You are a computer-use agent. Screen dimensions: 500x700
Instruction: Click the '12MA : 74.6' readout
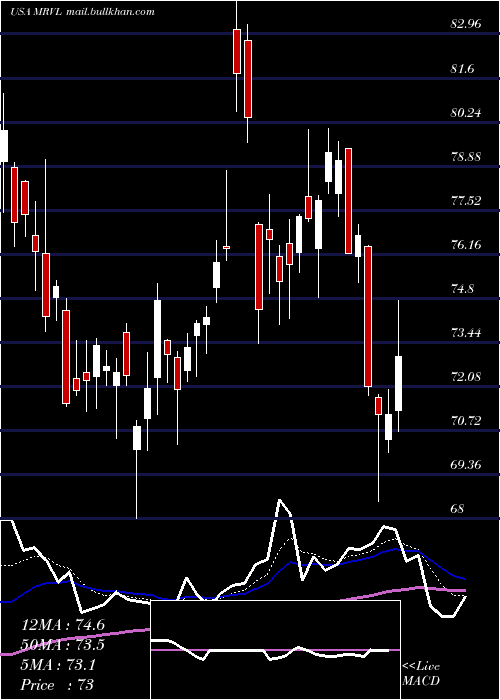coord(63,625)
